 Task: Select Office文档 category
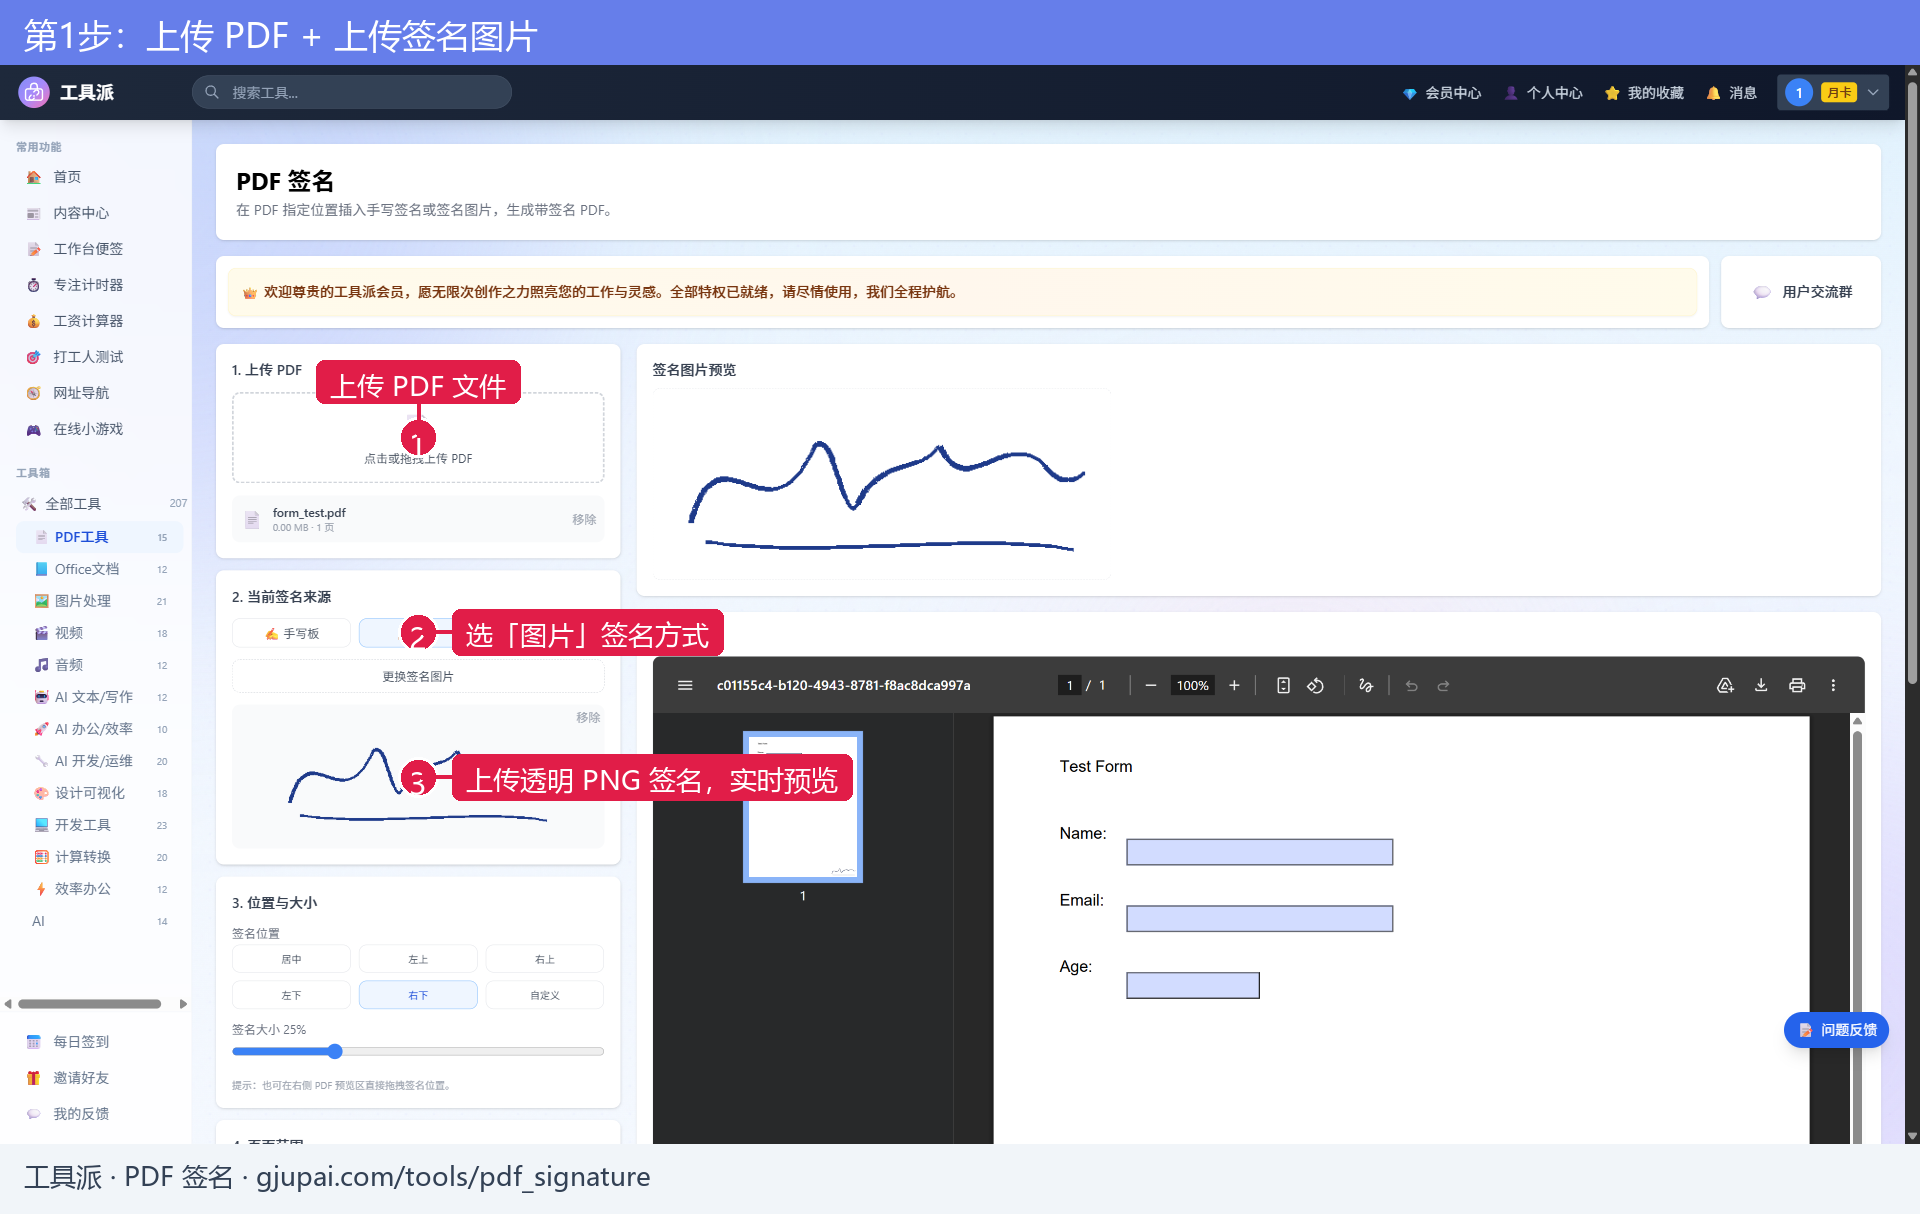pos(100,569)
